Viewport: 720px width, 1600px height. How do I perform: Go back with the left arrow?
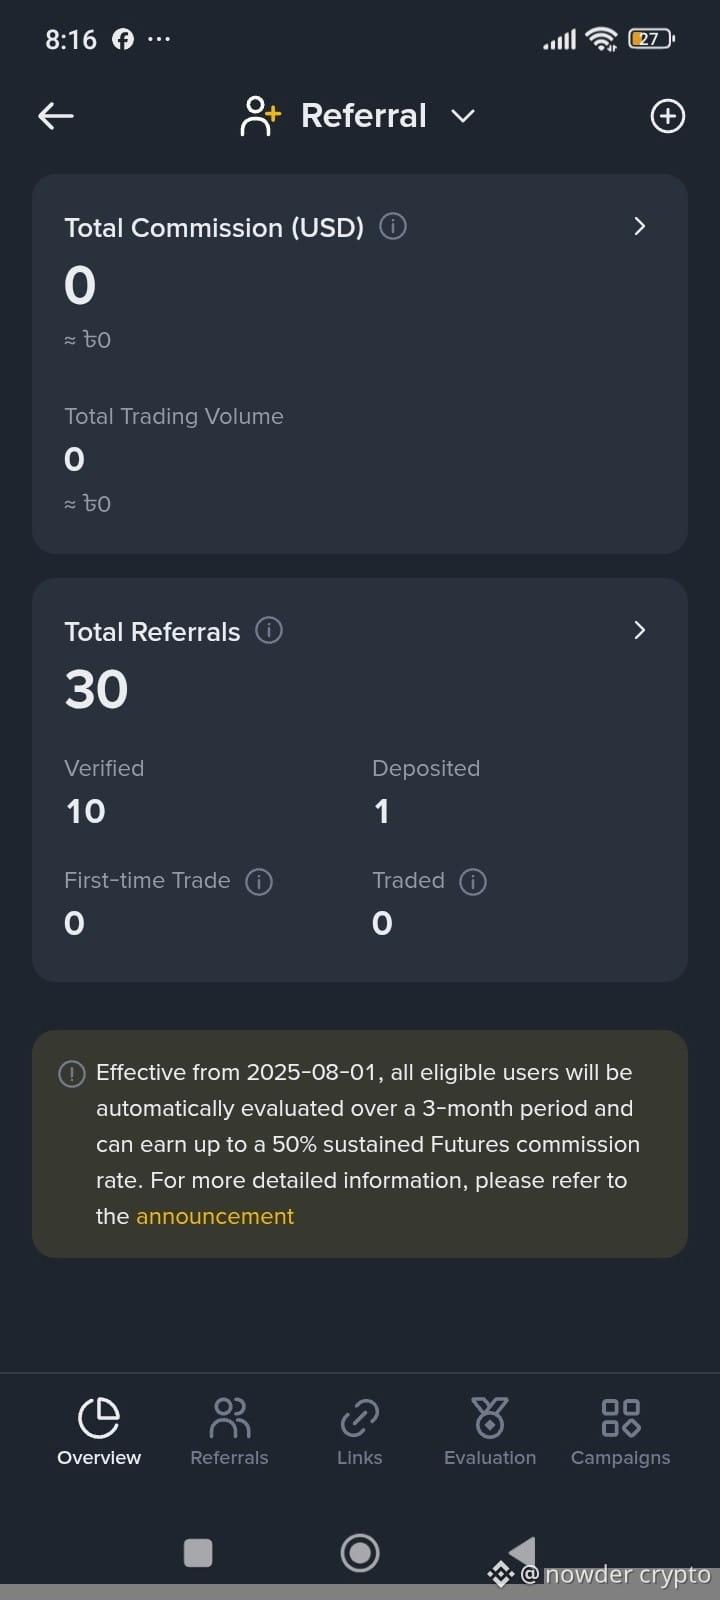56,116
